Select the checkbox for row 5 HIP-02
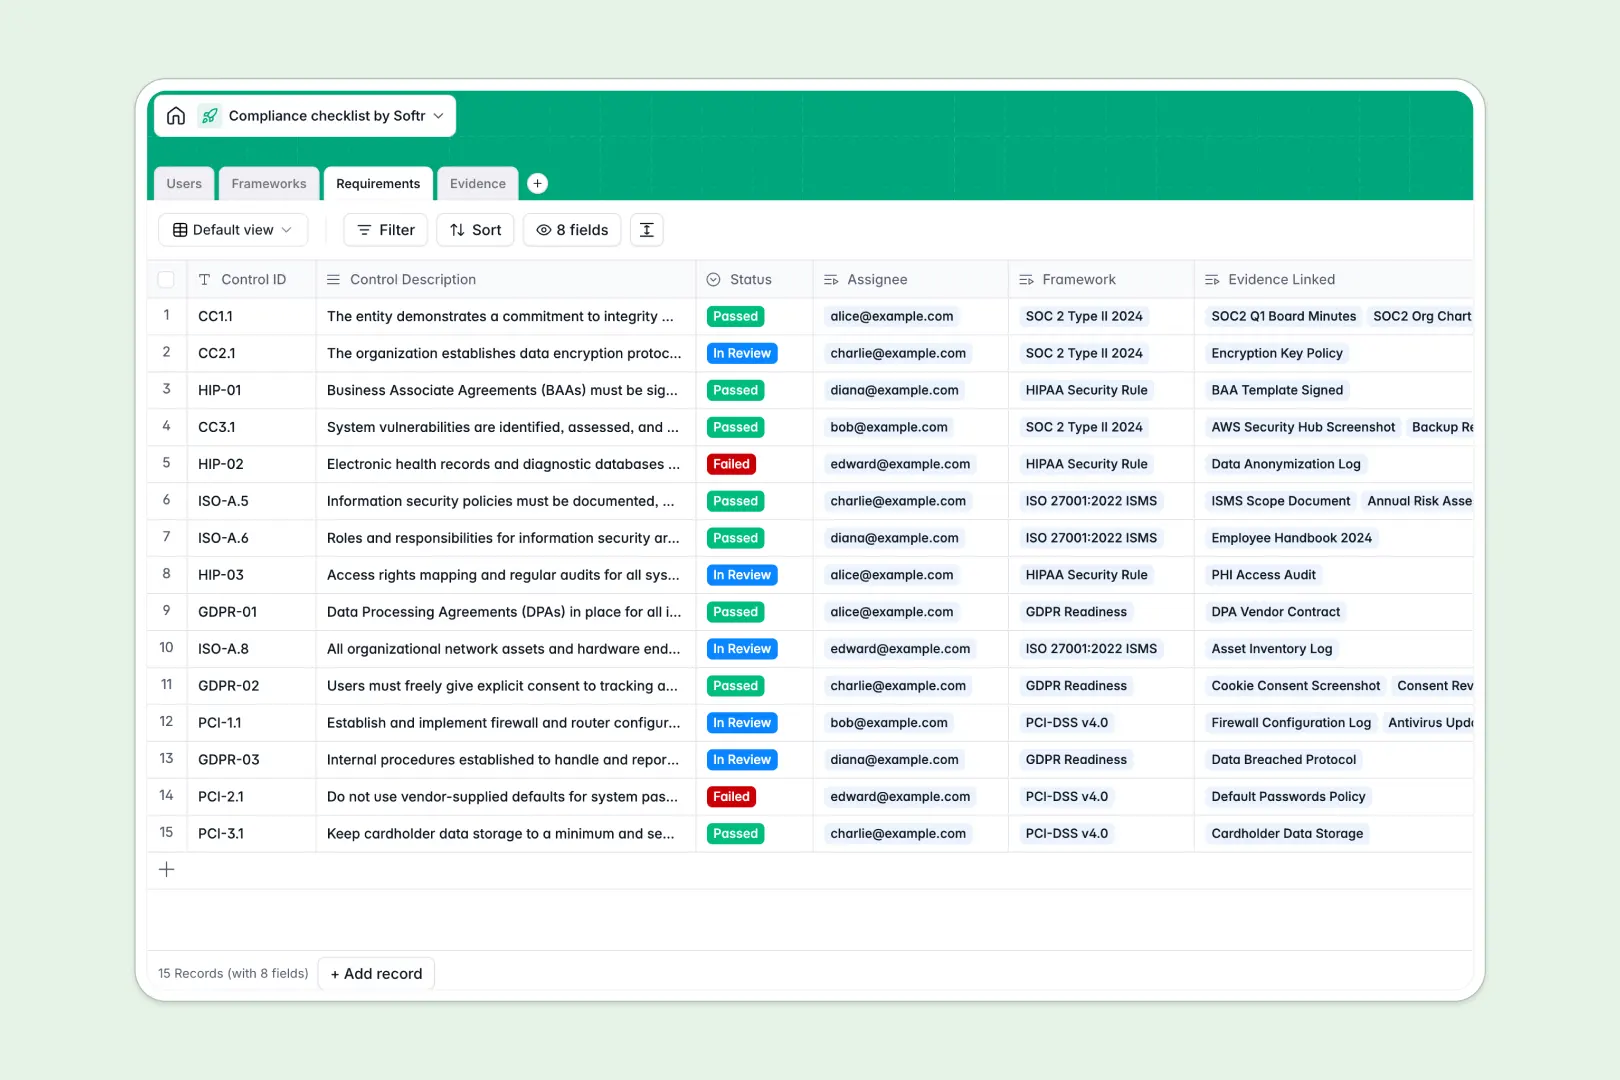The height and width of the screenshot is (1080, 1620). 166,463
